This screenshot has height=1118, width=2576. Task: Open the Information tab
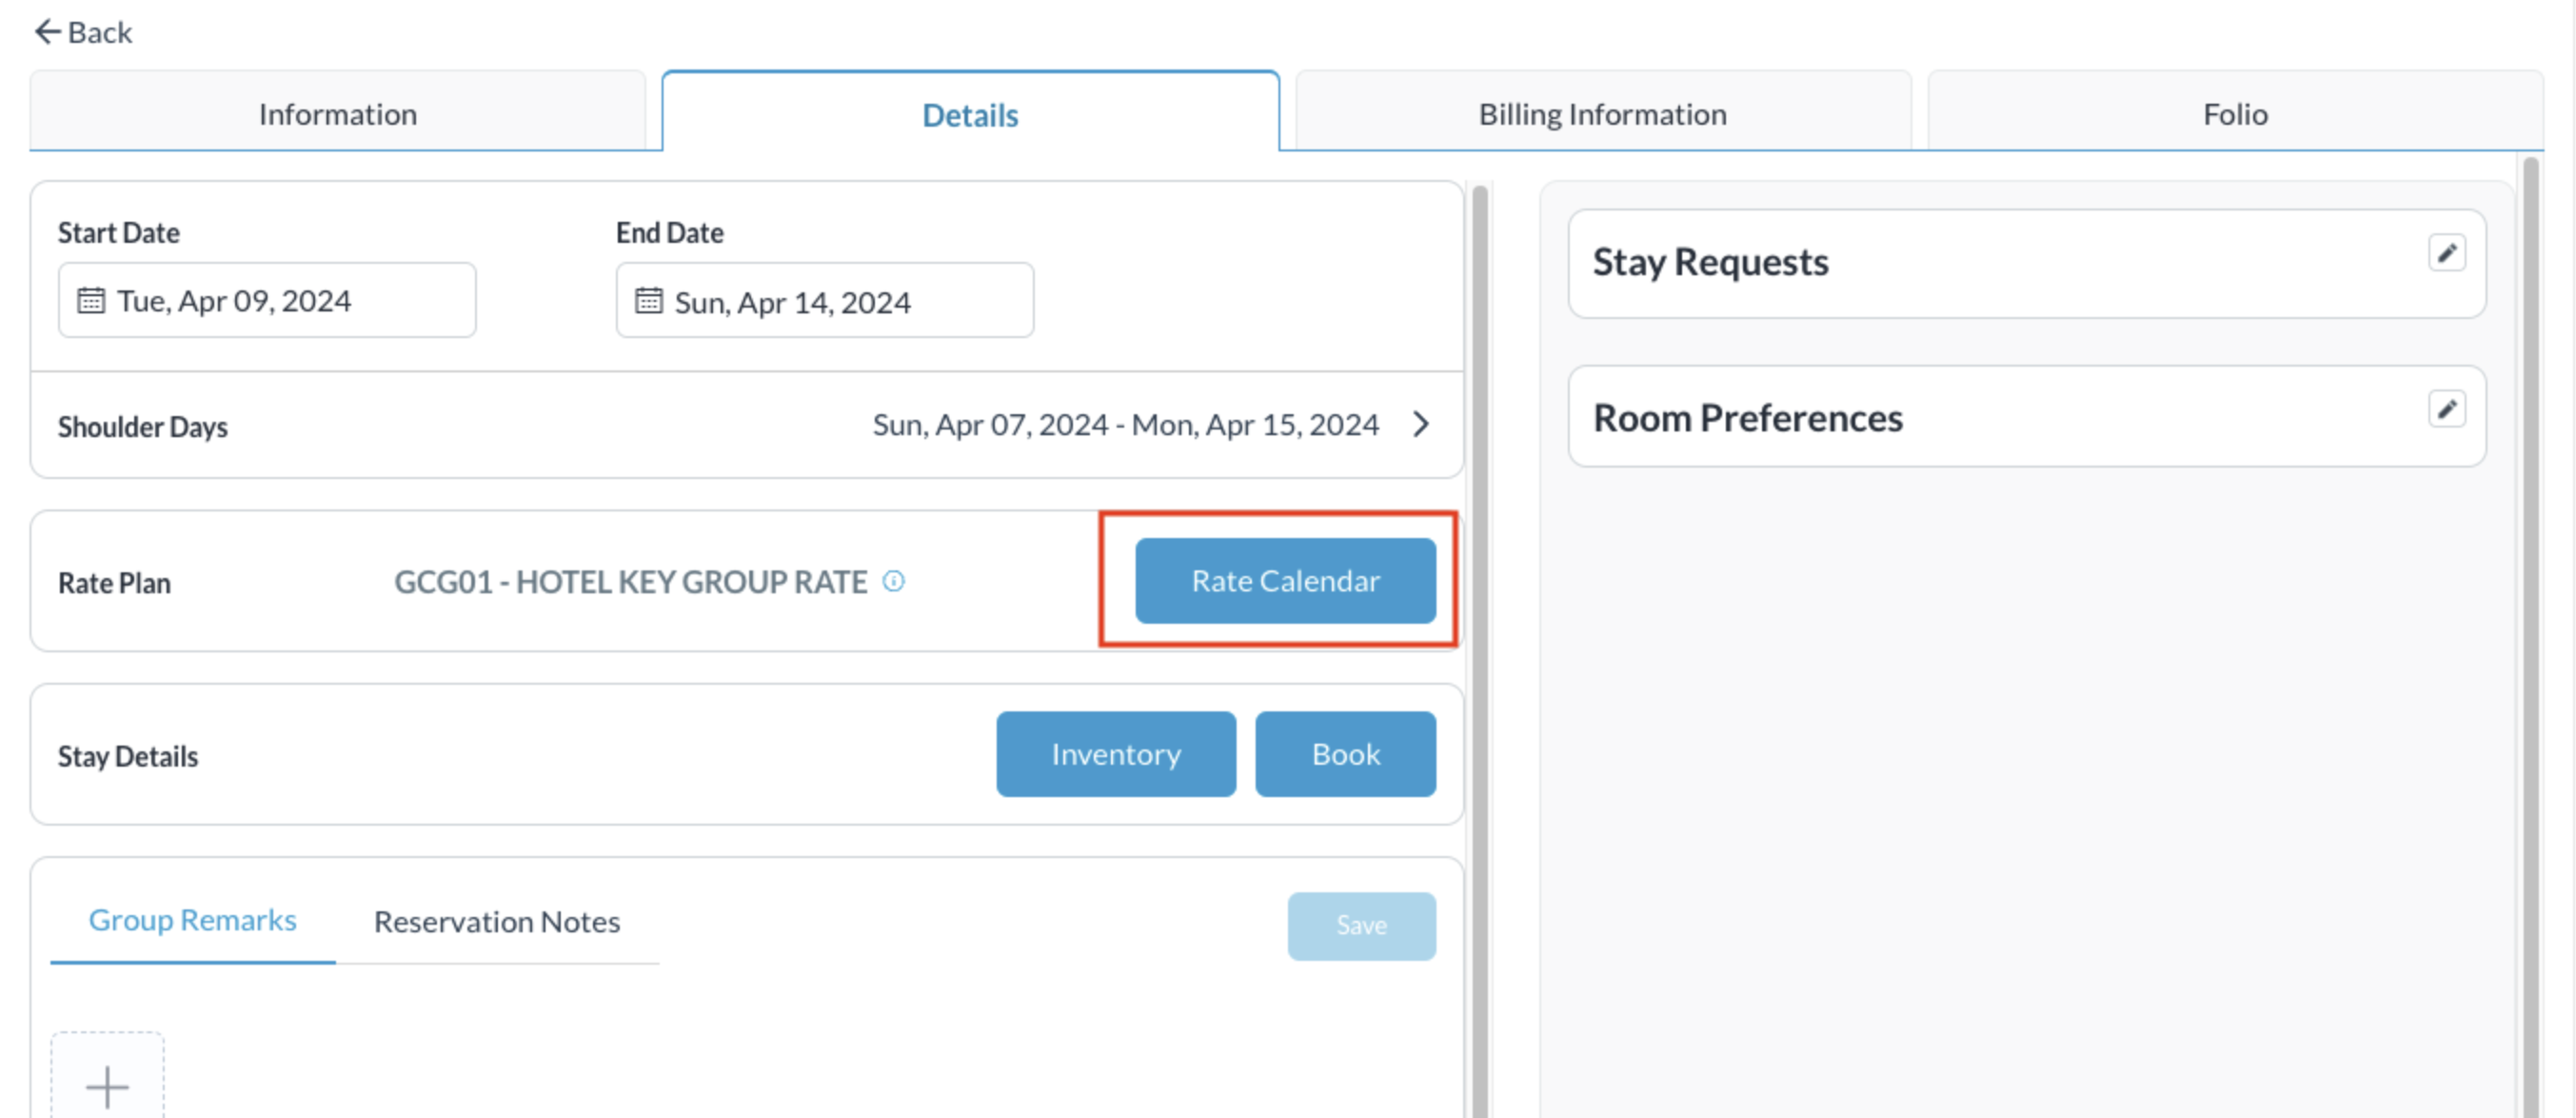point(338,114)
